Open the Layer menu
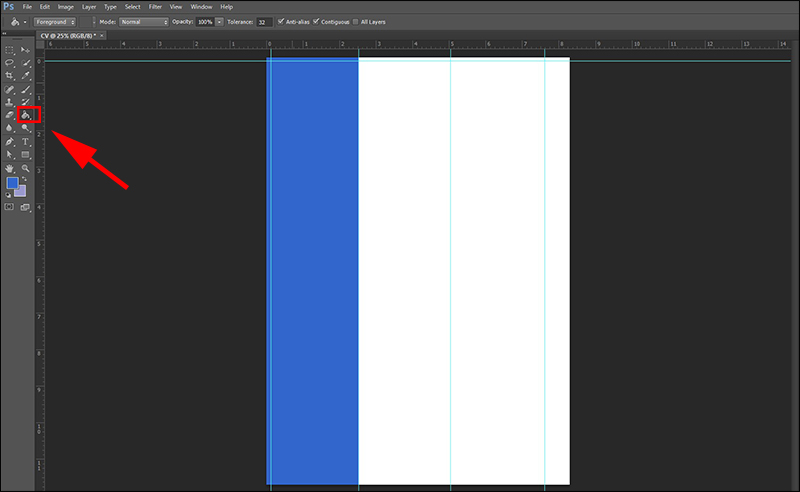The width and height of the screenshot is (800, 492). tap(89, 7)
